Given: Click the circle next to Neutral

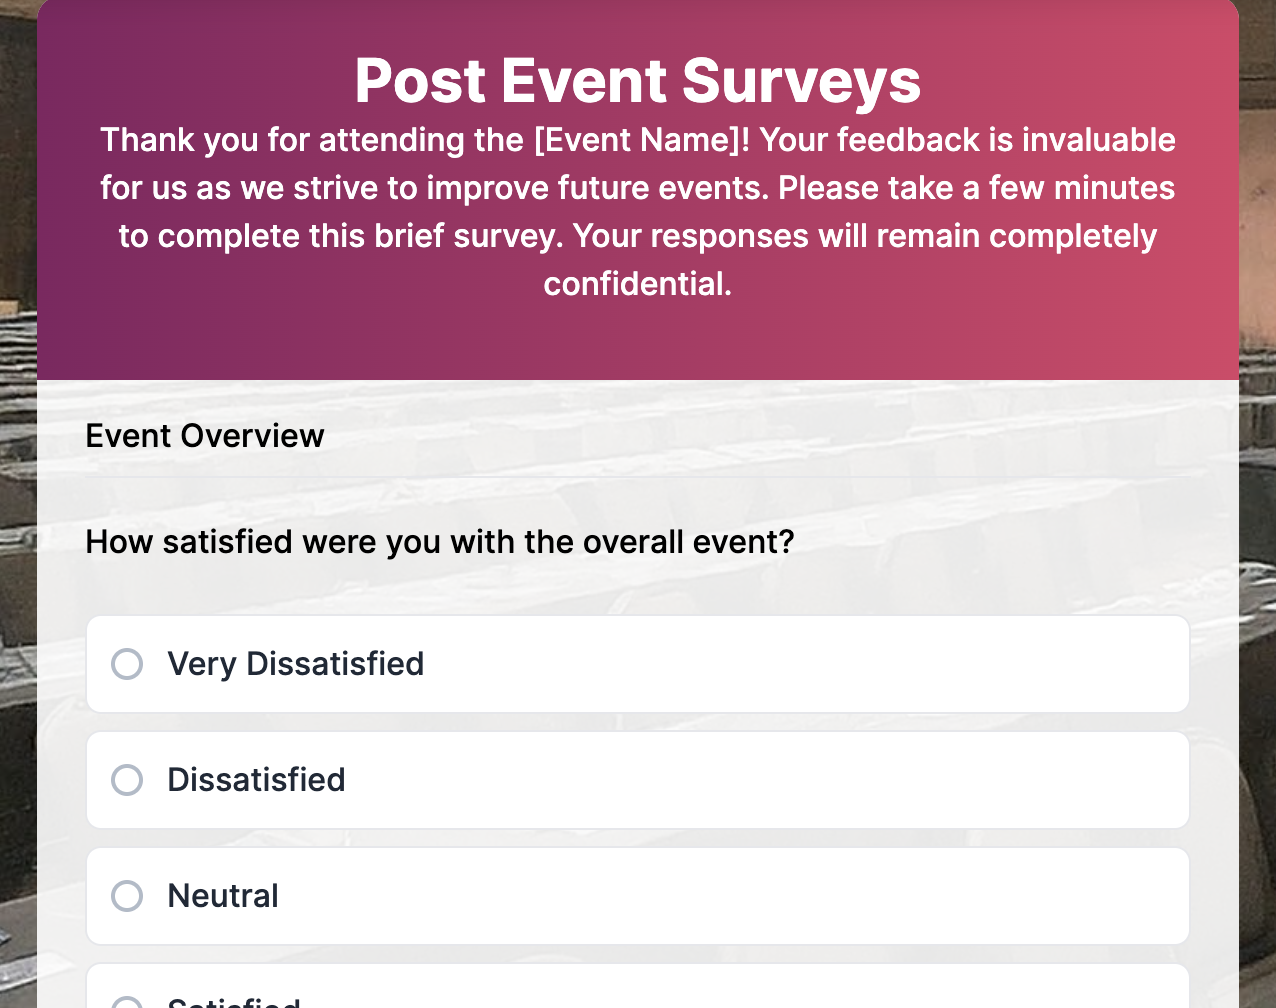Looking at the screenshot, I should 127,896.
